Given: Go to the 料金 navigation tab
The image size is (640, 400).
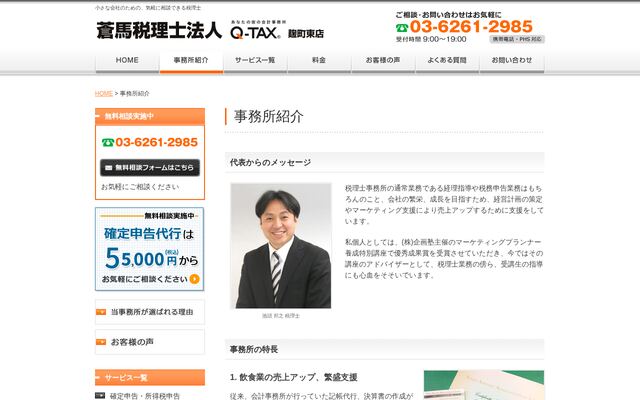Looking at the screenshot, I should [319, 61].
